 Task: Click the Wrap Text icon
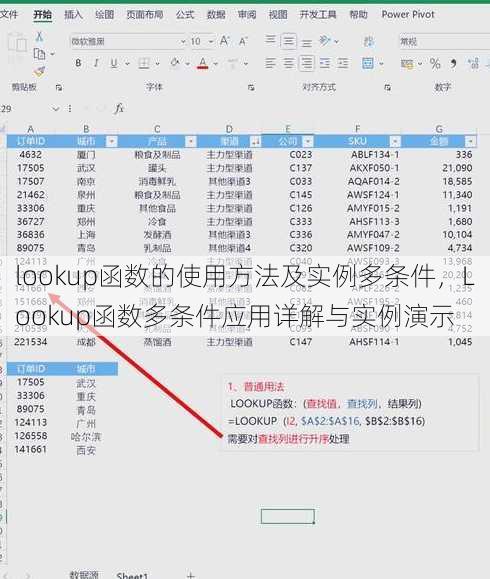point(369,41)
